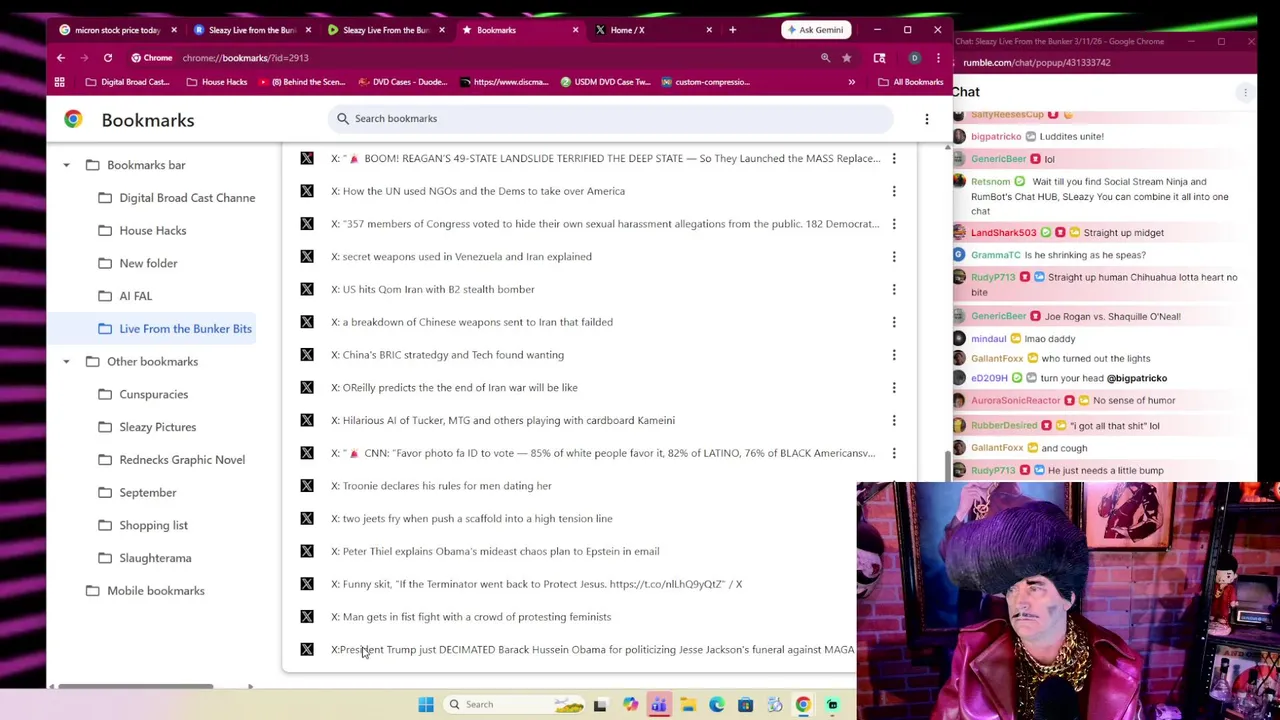
Task: Reload the Bookmarks page
Action: coord(108,58)
